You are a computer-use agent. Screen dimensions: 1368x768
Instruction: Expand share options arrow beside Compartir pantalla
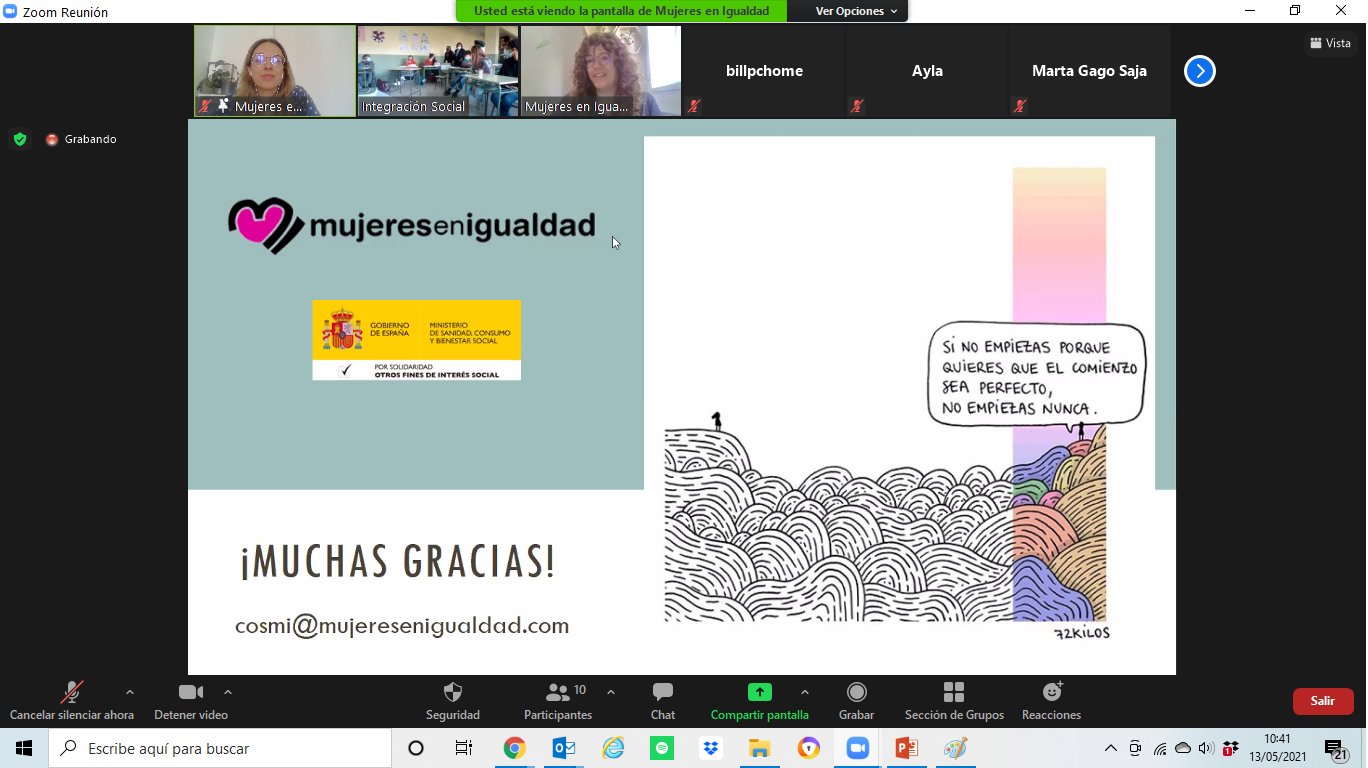tap(805, 692)
